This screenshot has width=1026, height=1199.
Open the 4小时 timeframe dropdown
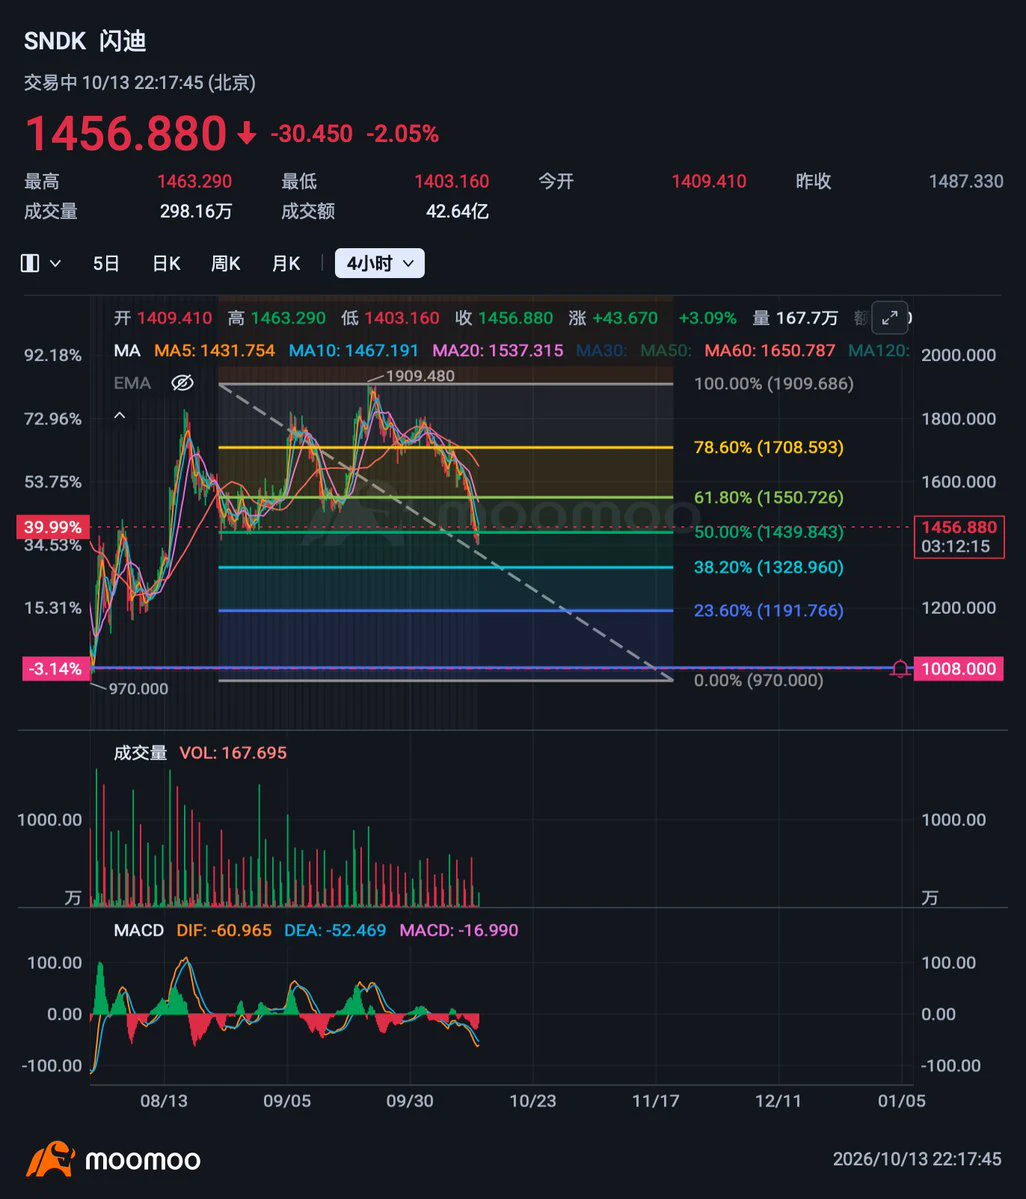(x=379, y=263)
